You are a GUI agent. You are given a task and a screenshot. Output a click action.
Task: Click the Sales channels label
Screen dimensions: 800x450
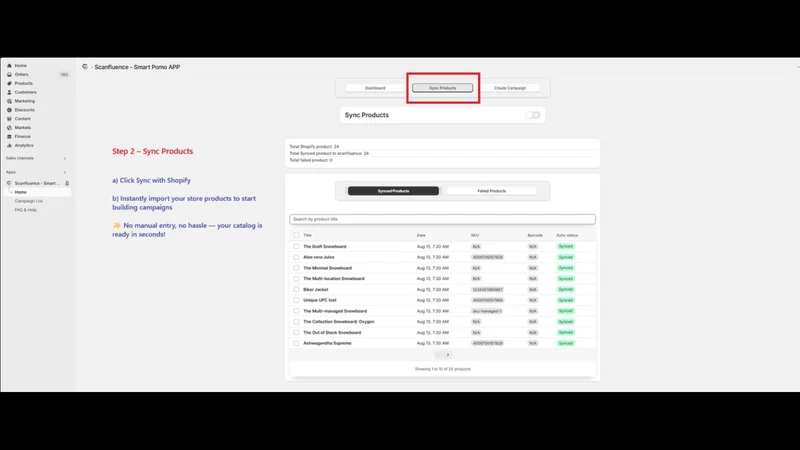tap(20, 158)
